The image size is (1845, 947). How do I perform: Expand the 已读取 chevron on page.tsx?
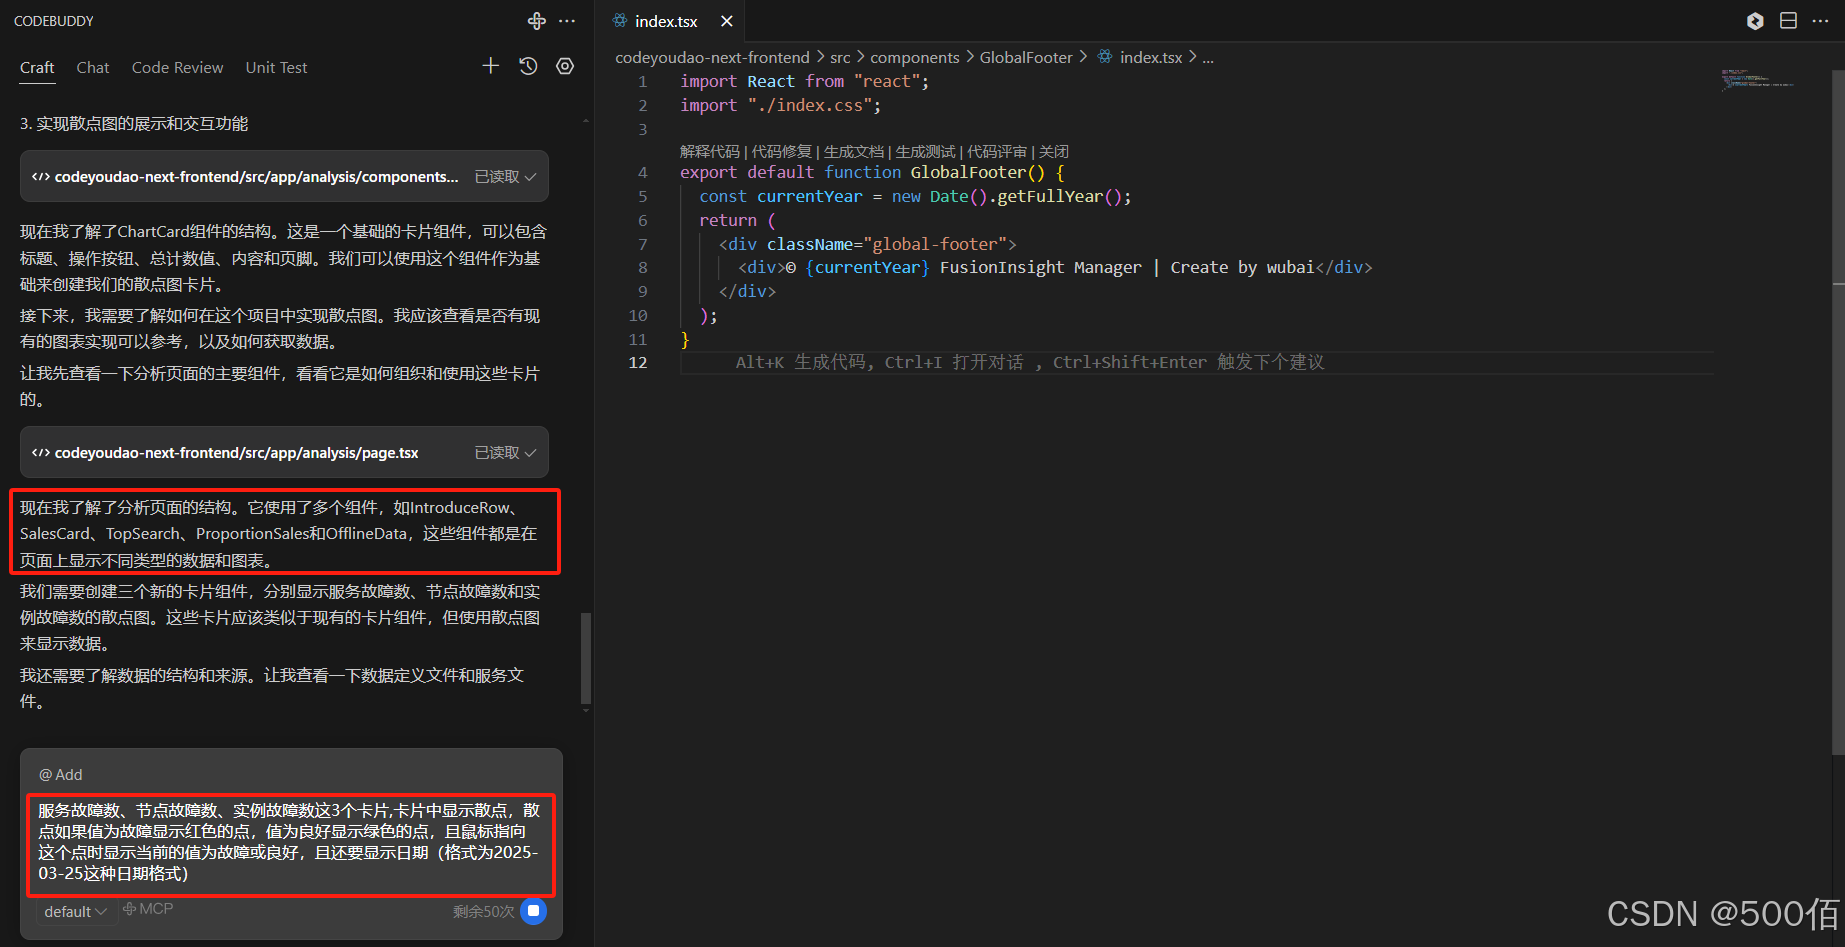[530, 453]
